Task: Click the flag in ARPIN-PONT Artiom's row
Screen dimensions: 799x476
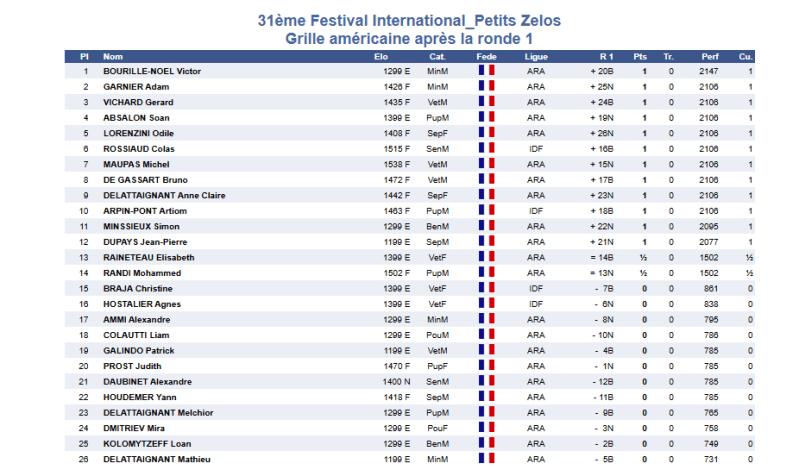Action: [x=486, y=211]
